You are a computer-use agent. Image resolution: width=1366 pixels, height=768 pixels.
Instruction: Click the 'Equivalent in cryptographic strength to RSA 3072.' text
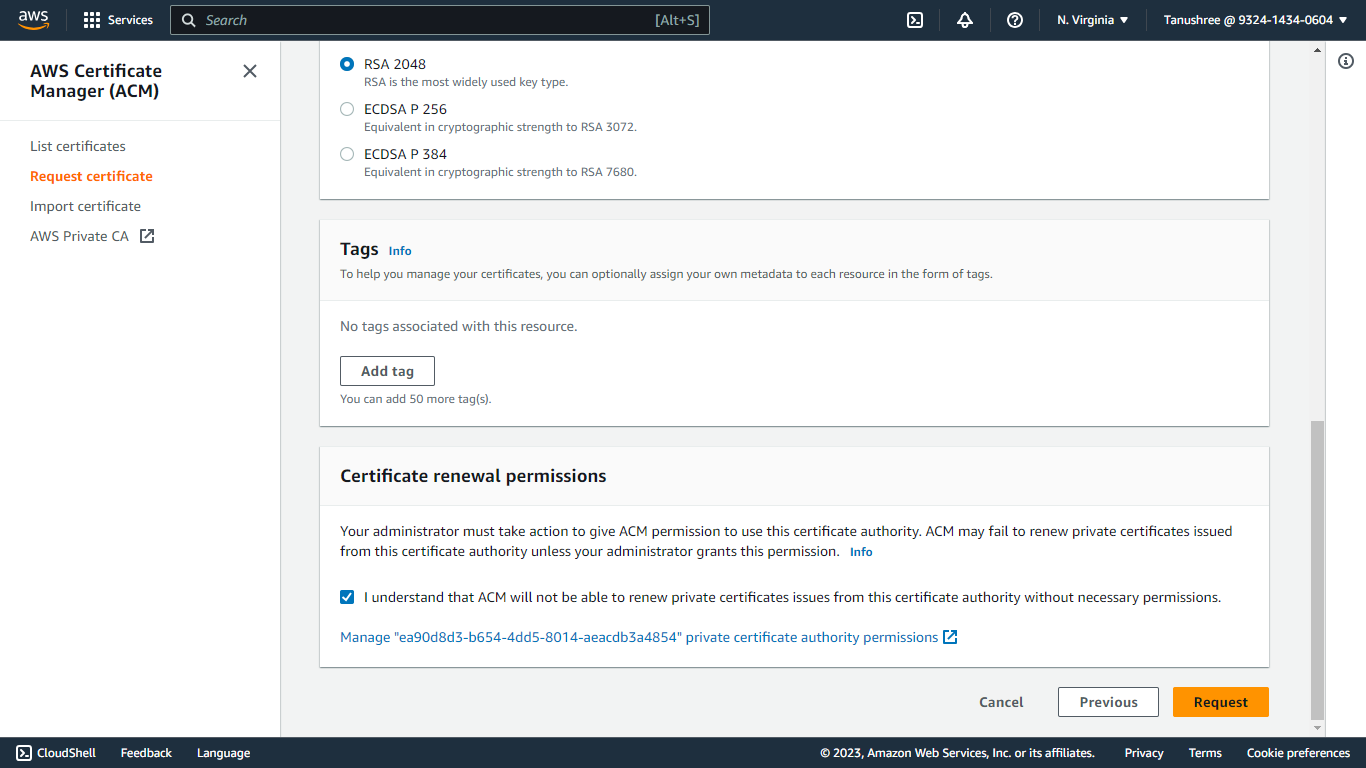click(500, 127)
